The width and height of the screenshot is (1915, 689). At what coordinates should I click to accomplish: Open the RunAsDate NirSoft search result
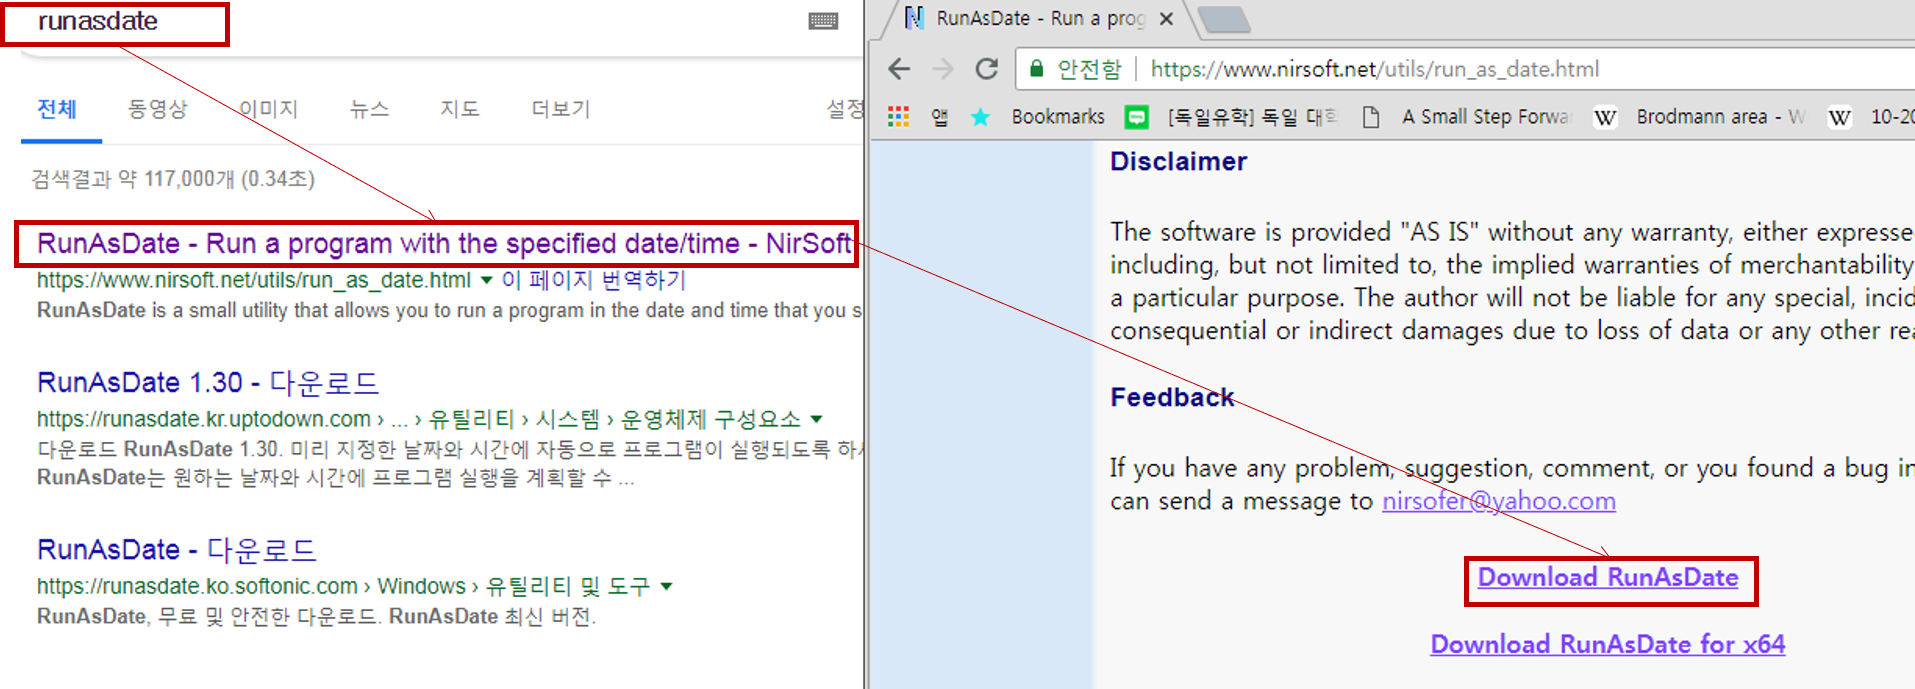[444, 244]
